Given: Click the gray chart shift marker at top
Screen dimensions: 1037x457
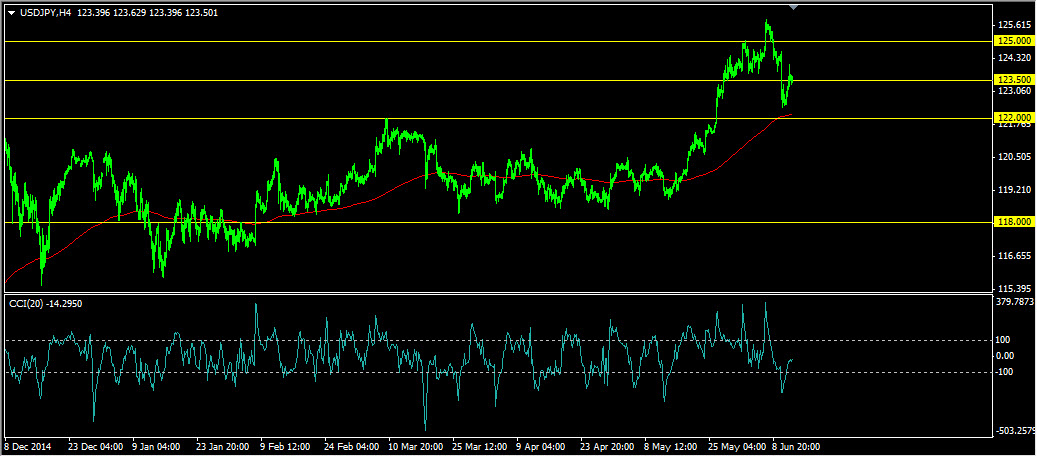Looking at the screenshot, I should (x=794, y=7).
